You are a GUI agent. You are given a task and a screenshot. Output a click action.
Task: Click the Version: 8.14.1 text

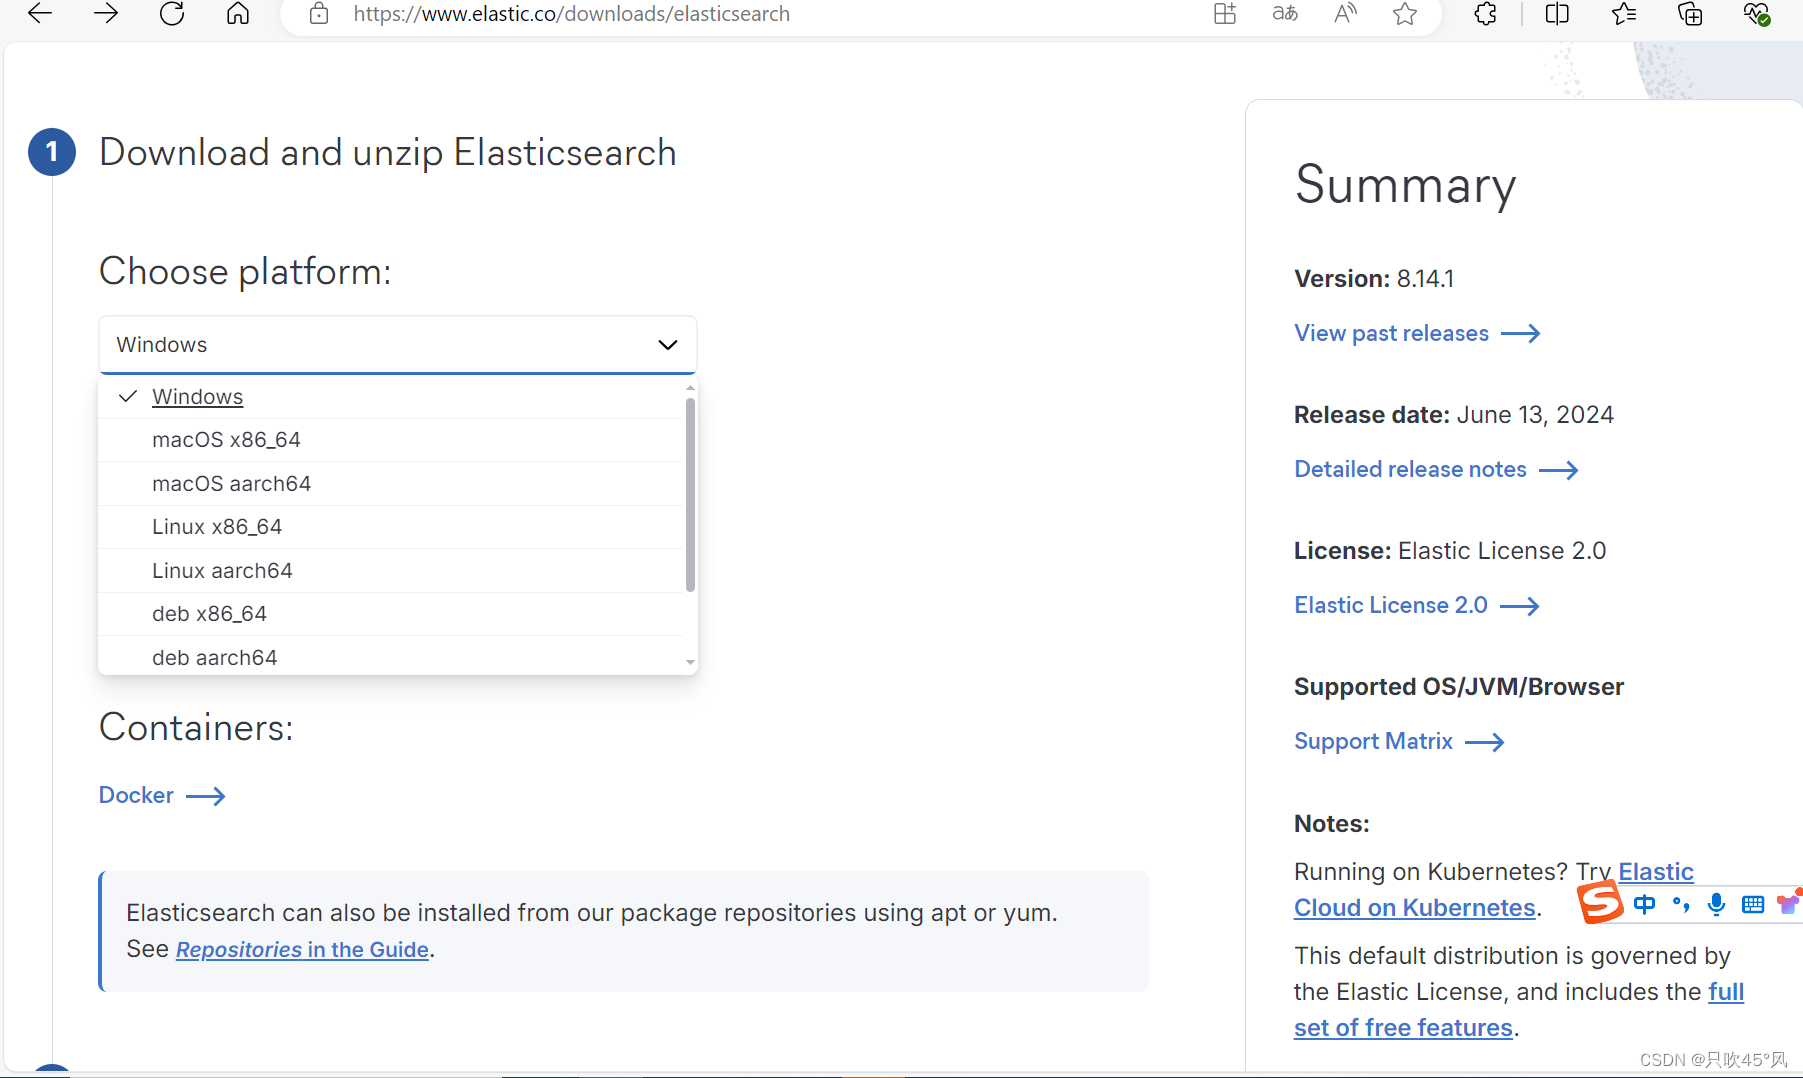(x=1374, y=279)
